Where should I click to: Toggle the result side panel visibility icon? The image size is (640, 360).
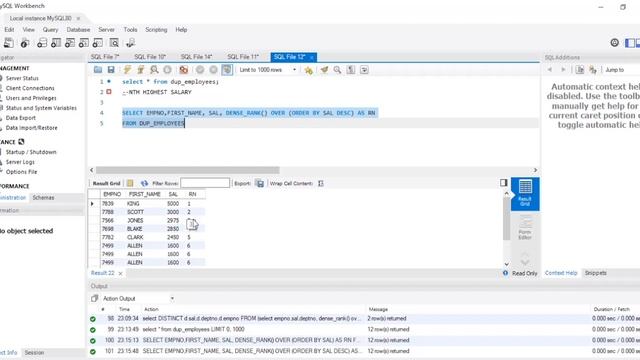click(504, 182)
